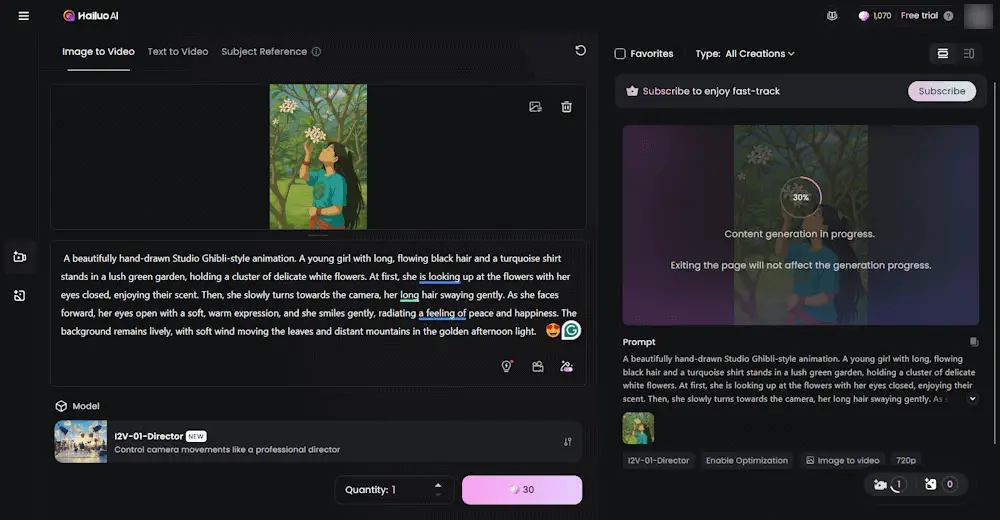Open the user profile avatar

(x=978, y=16)
